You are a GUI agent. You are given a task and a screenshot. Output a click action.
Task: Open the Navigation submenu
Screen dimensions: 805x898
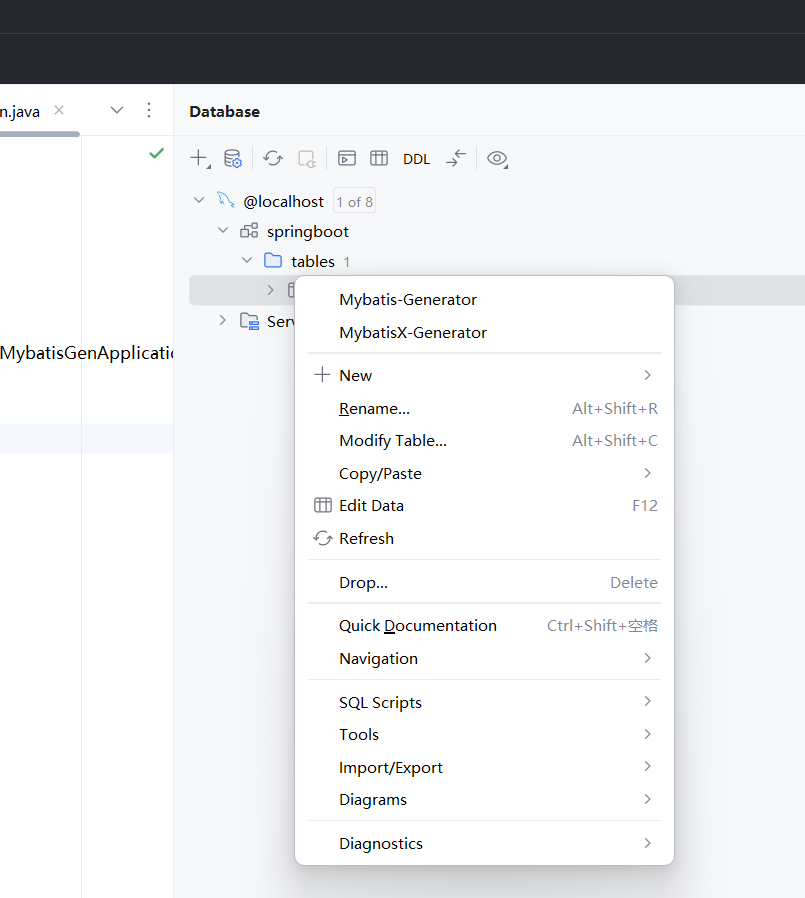484,659
